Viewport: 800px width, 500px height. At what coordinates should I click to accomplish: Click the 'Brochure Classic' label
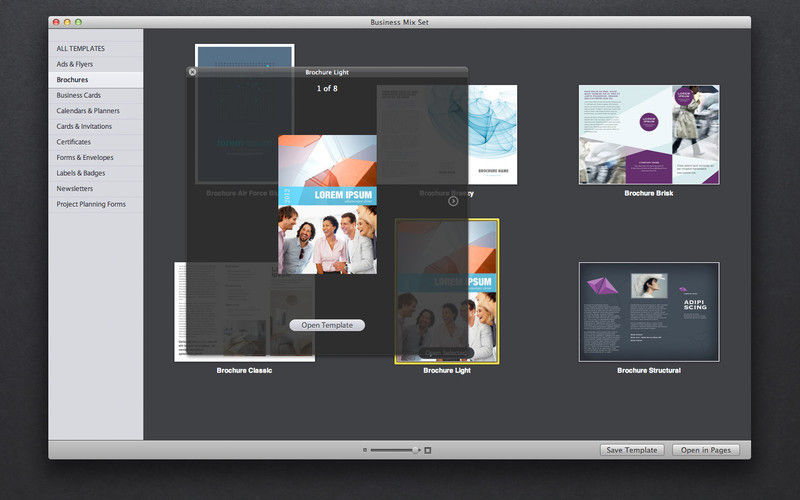pyautogui.click(x=244, y=370)
